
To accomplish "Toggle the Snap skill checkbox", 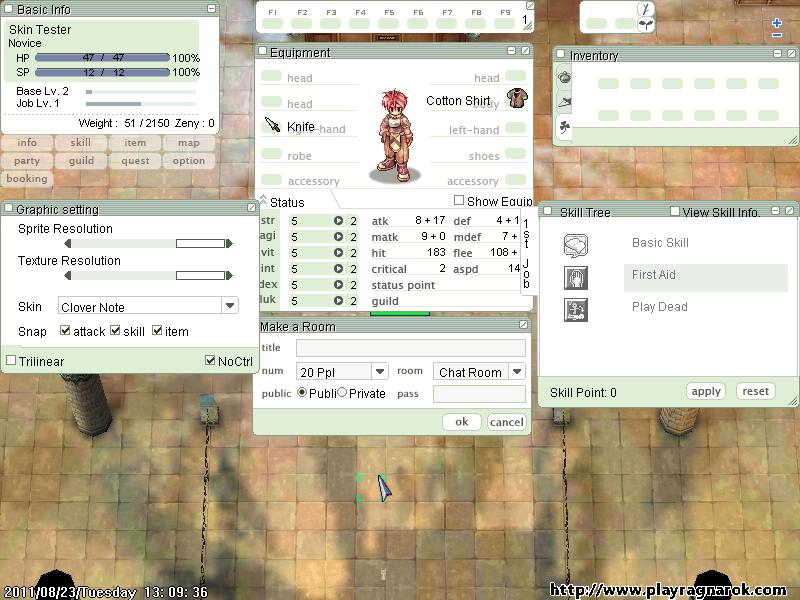I will coord(115,331).
